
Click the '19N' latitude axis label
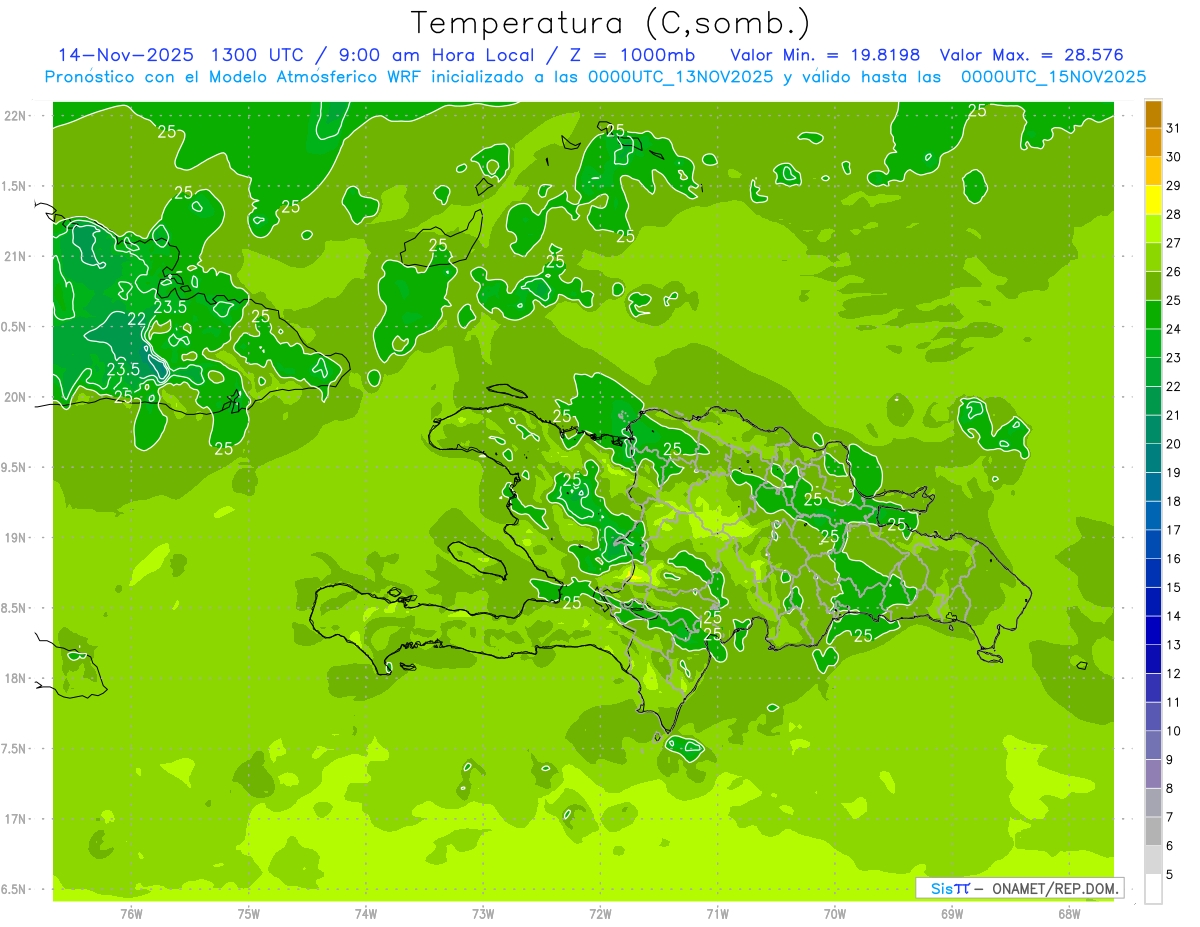point(14,538)
